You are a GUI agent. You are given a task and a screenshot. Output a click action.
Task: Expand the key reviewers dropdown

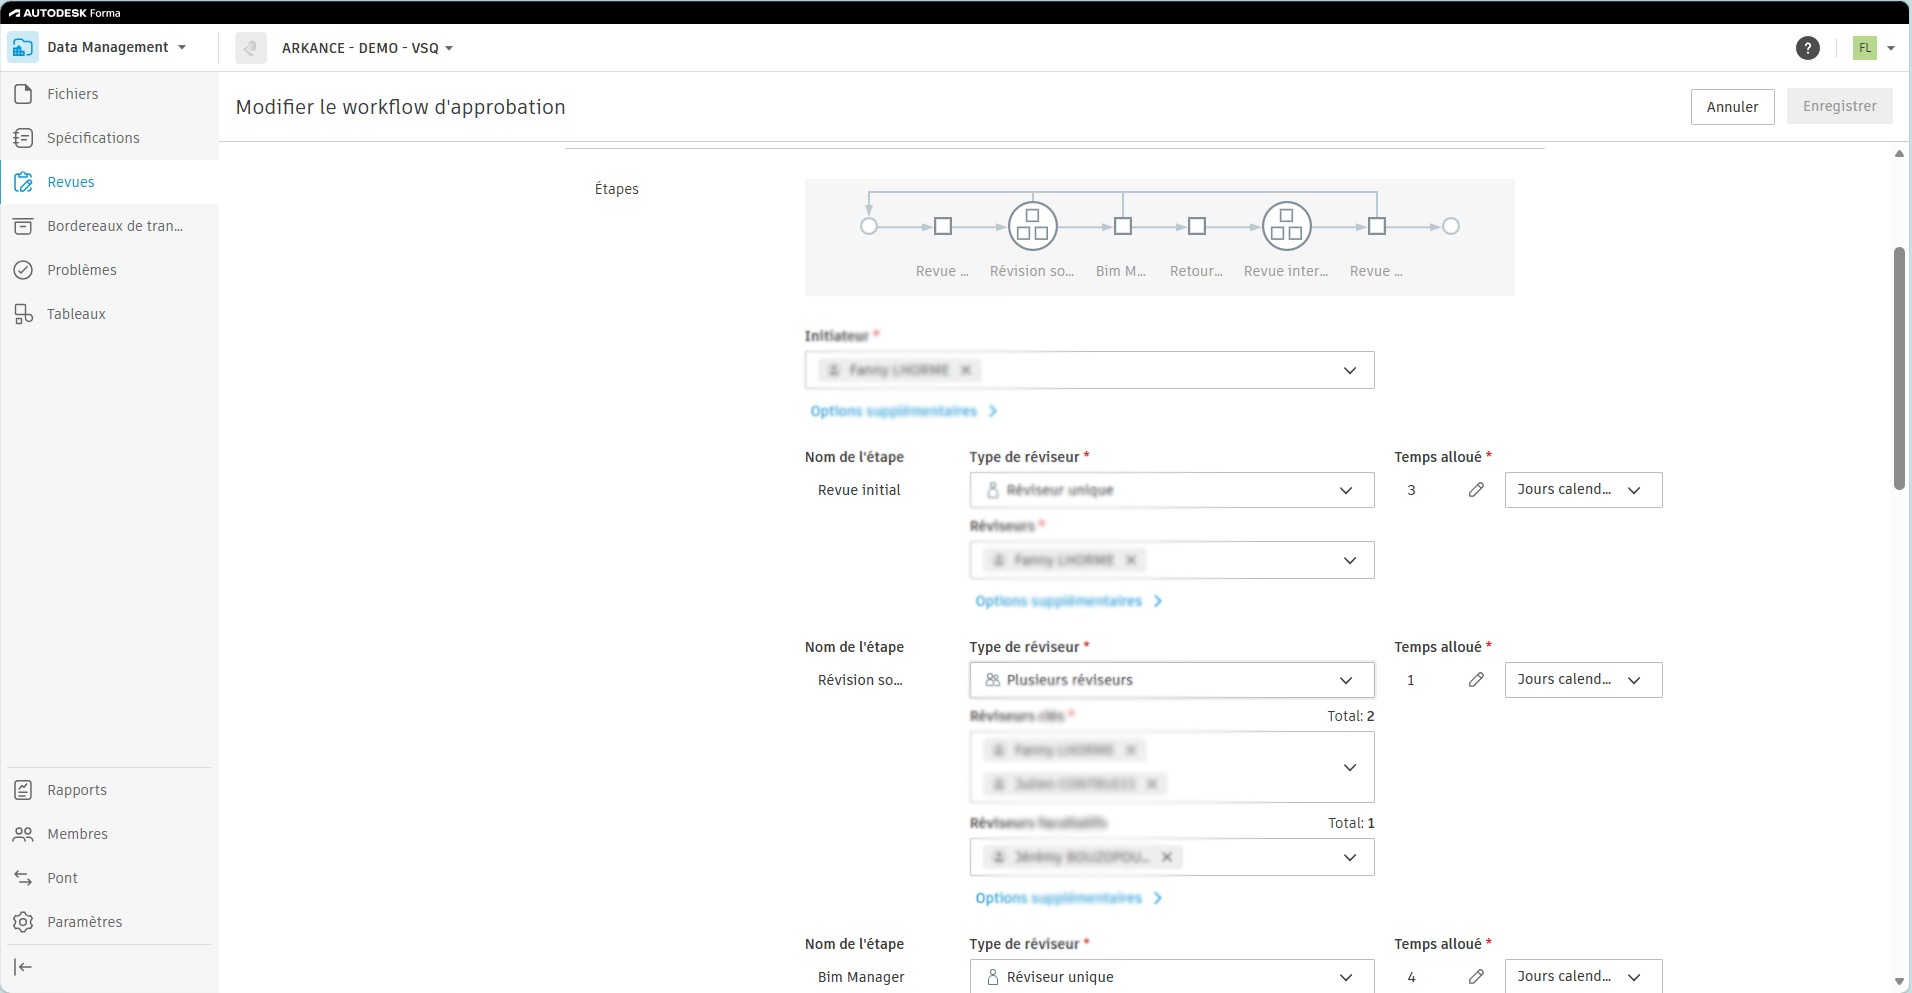1350,768
